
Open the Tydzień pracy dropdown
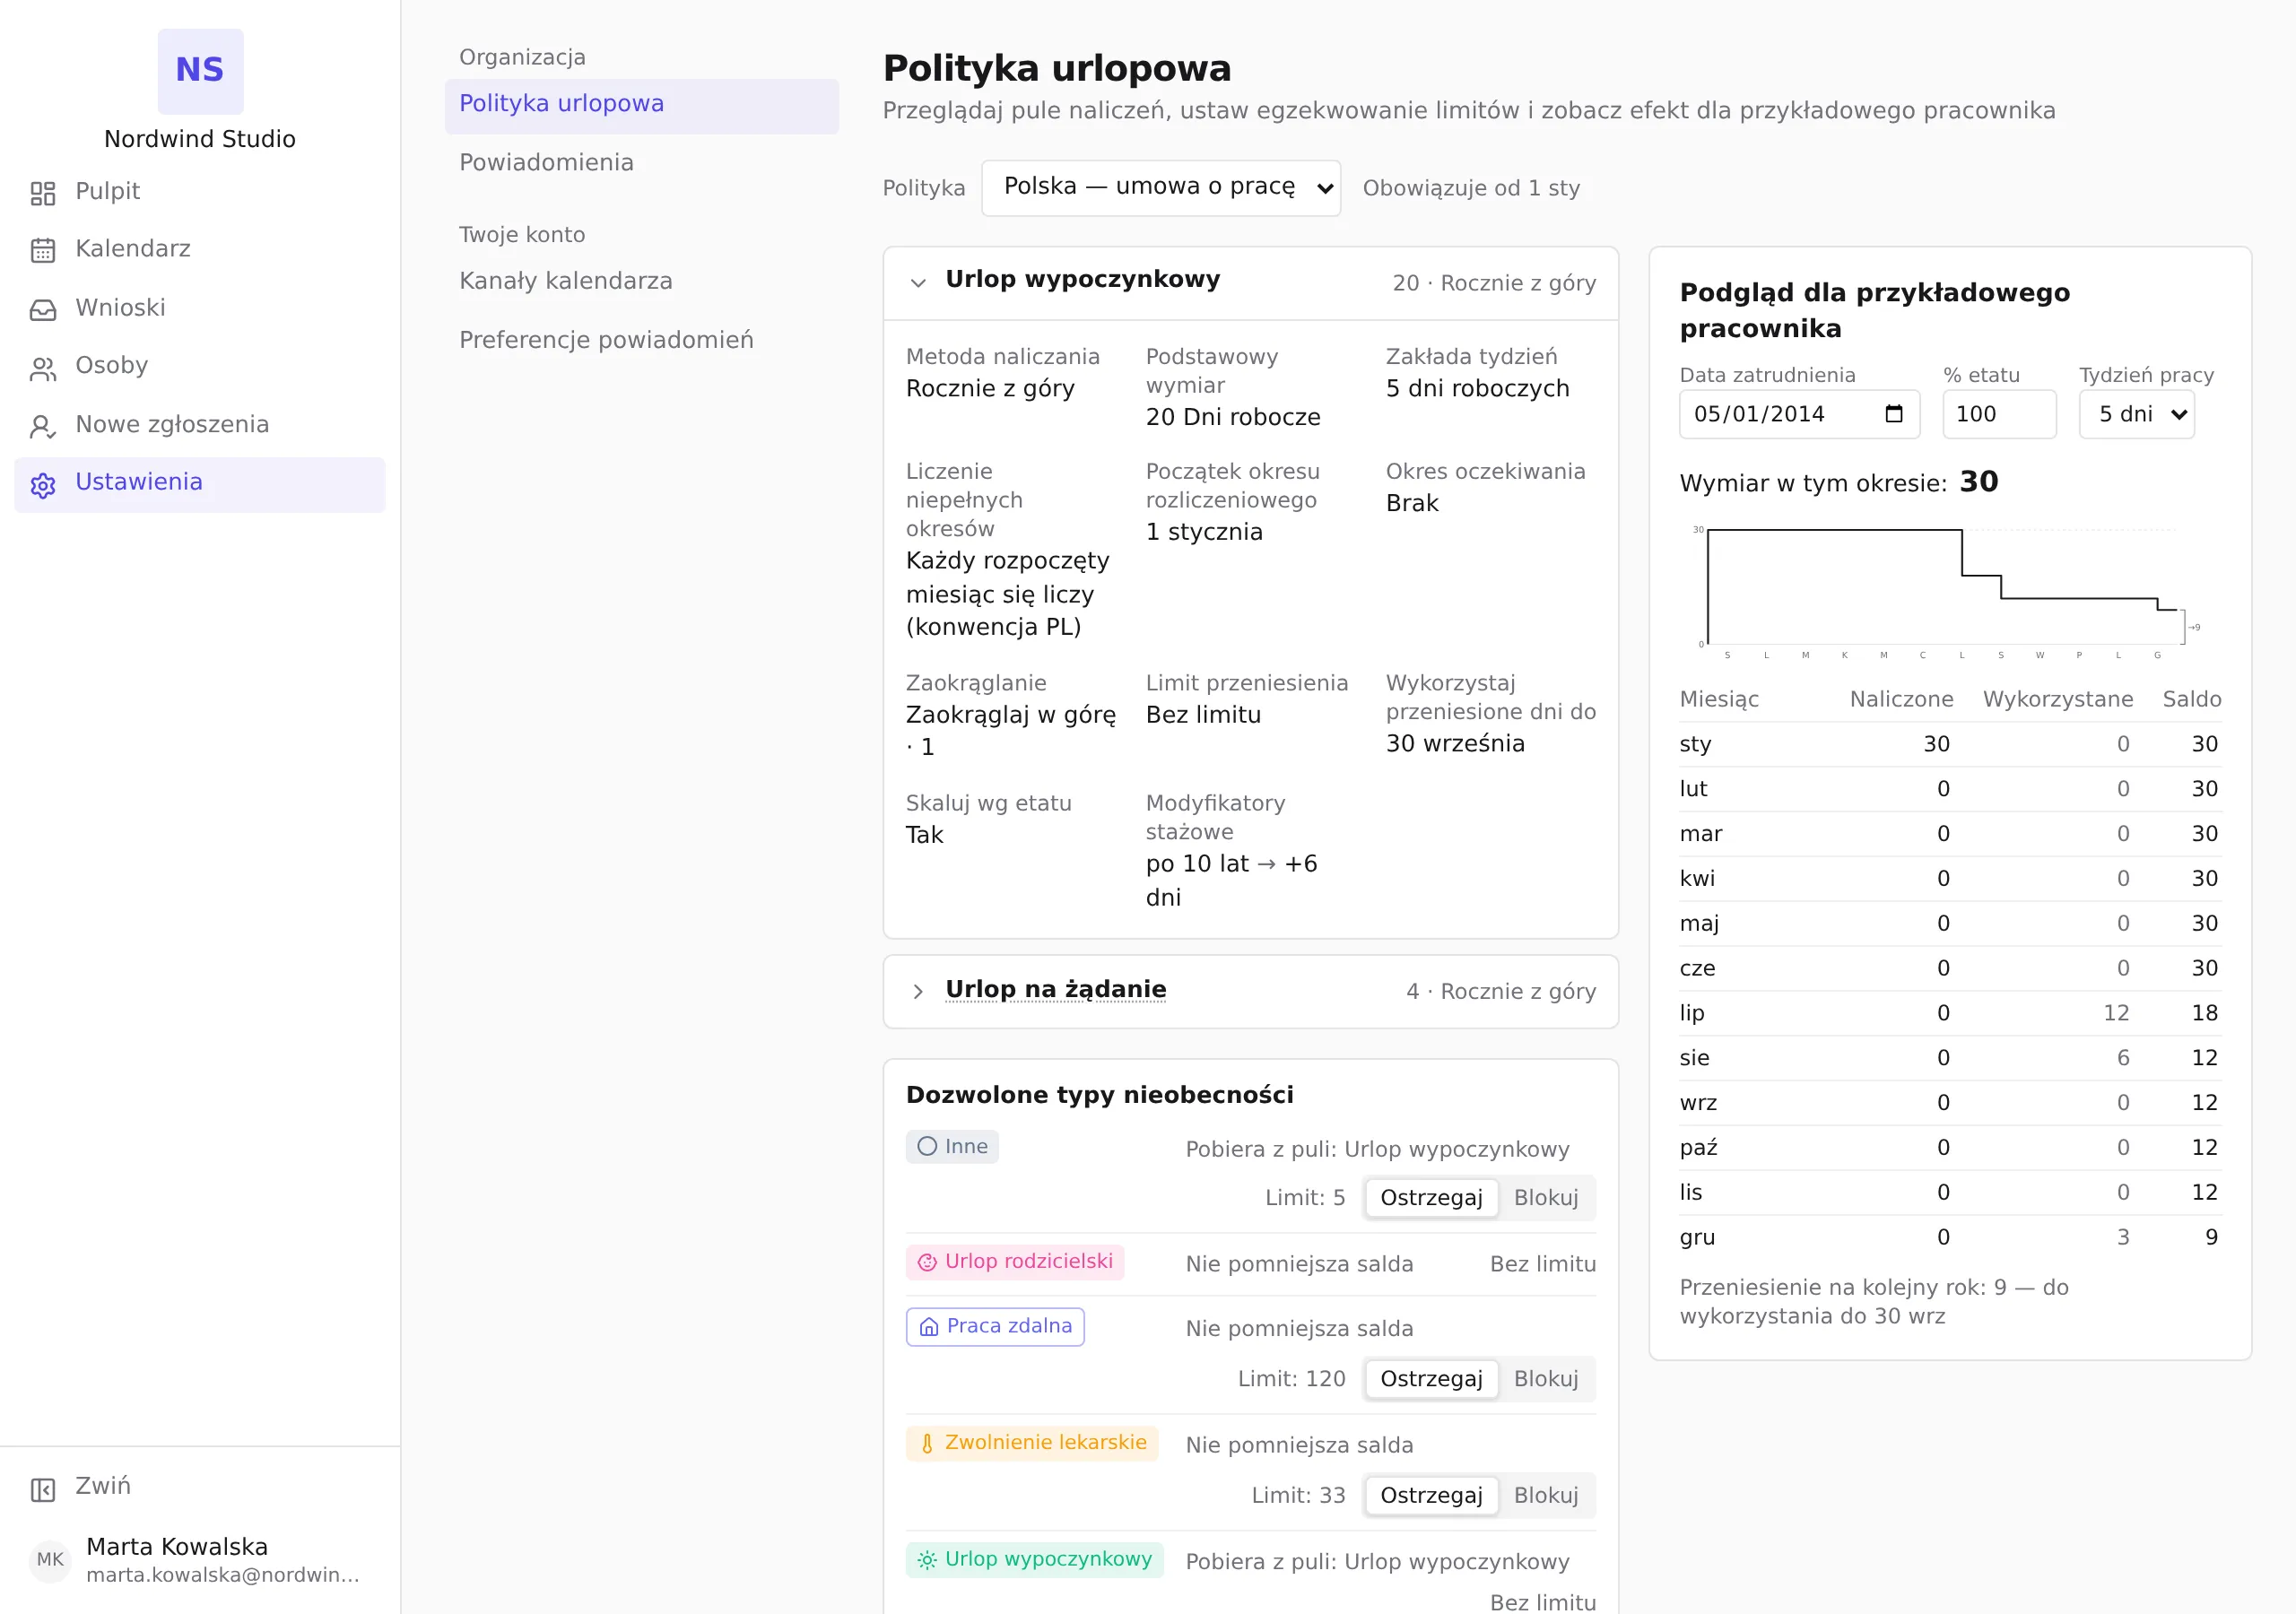tap(2136, 414)
